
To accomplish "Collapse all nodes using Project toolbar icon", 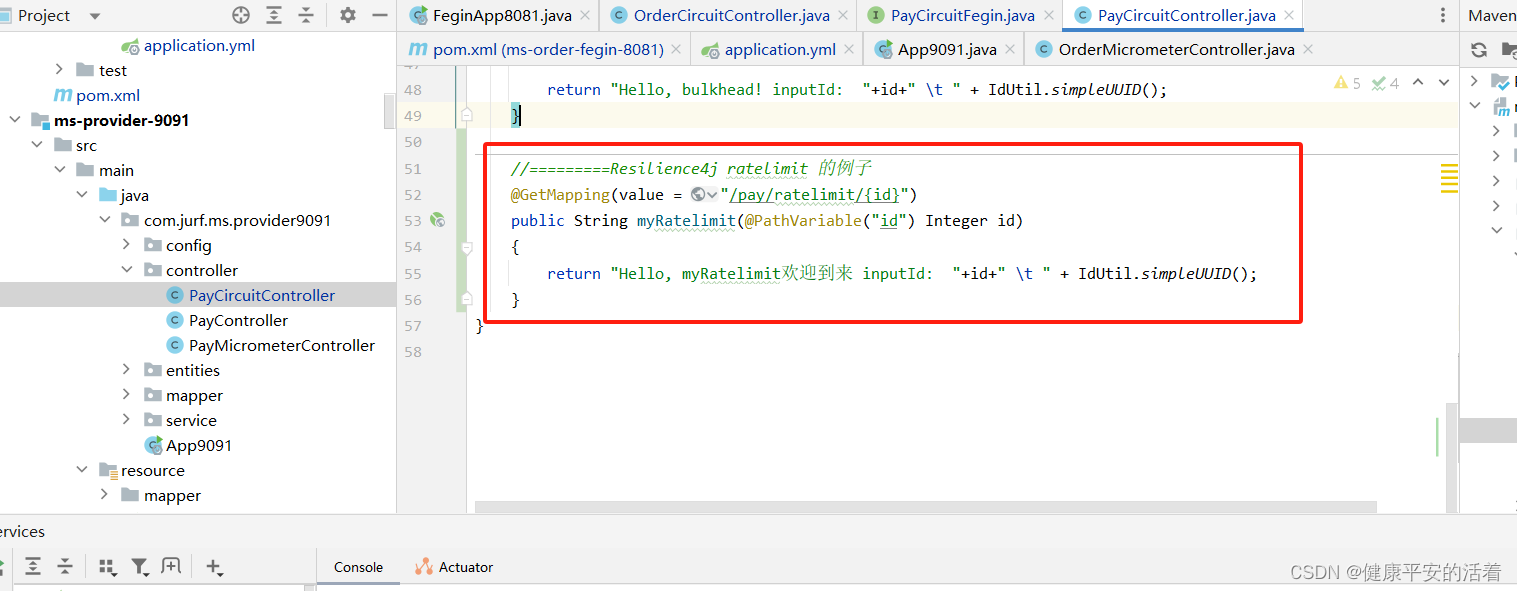I will point(307,15).
